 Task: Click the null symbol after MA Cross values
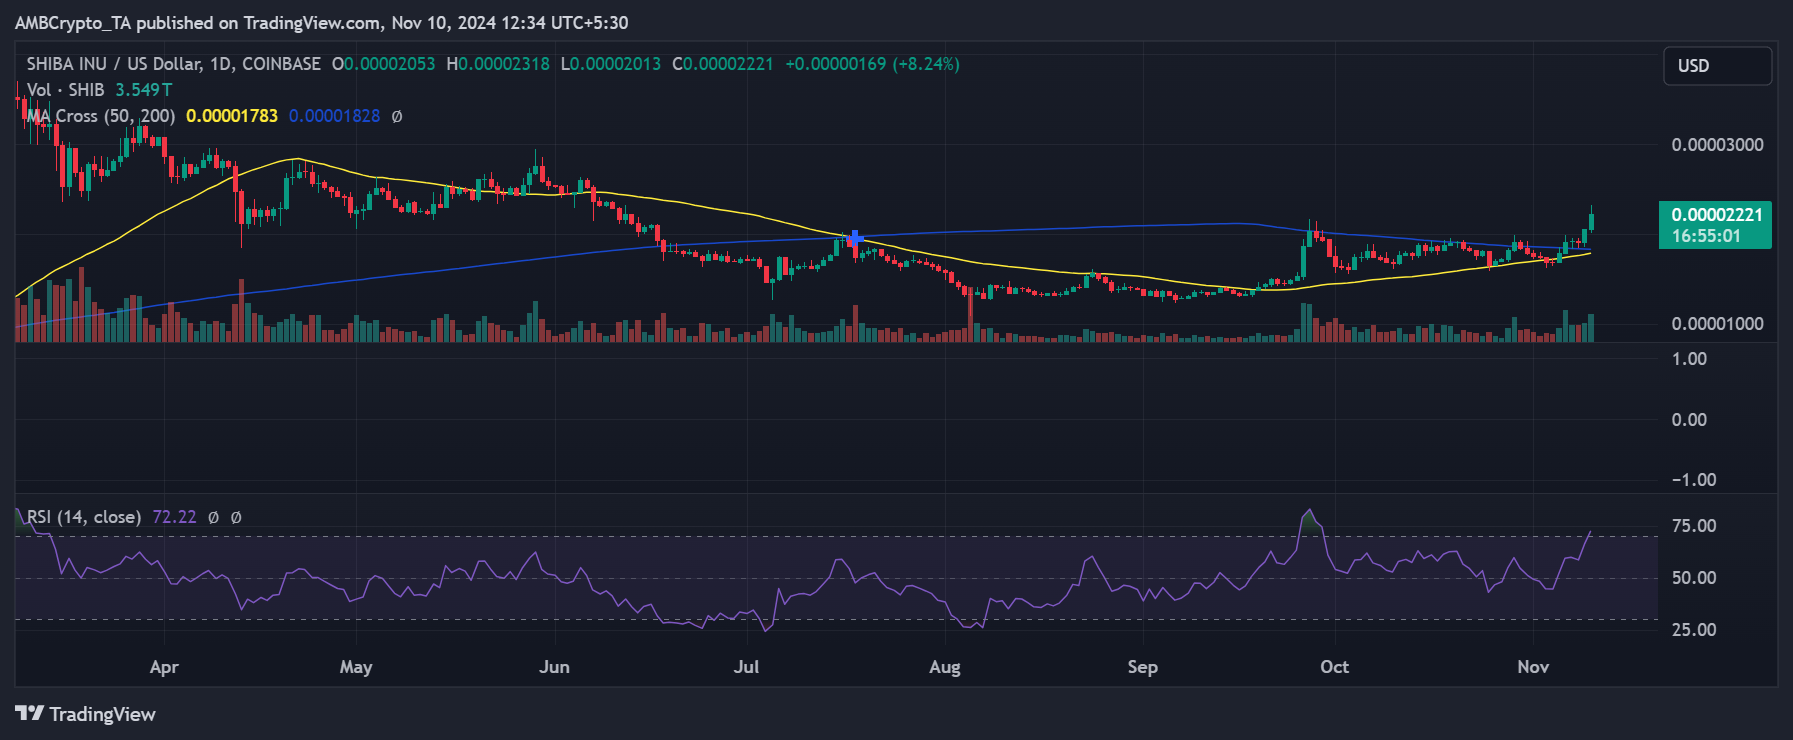(x=397, y=116)
